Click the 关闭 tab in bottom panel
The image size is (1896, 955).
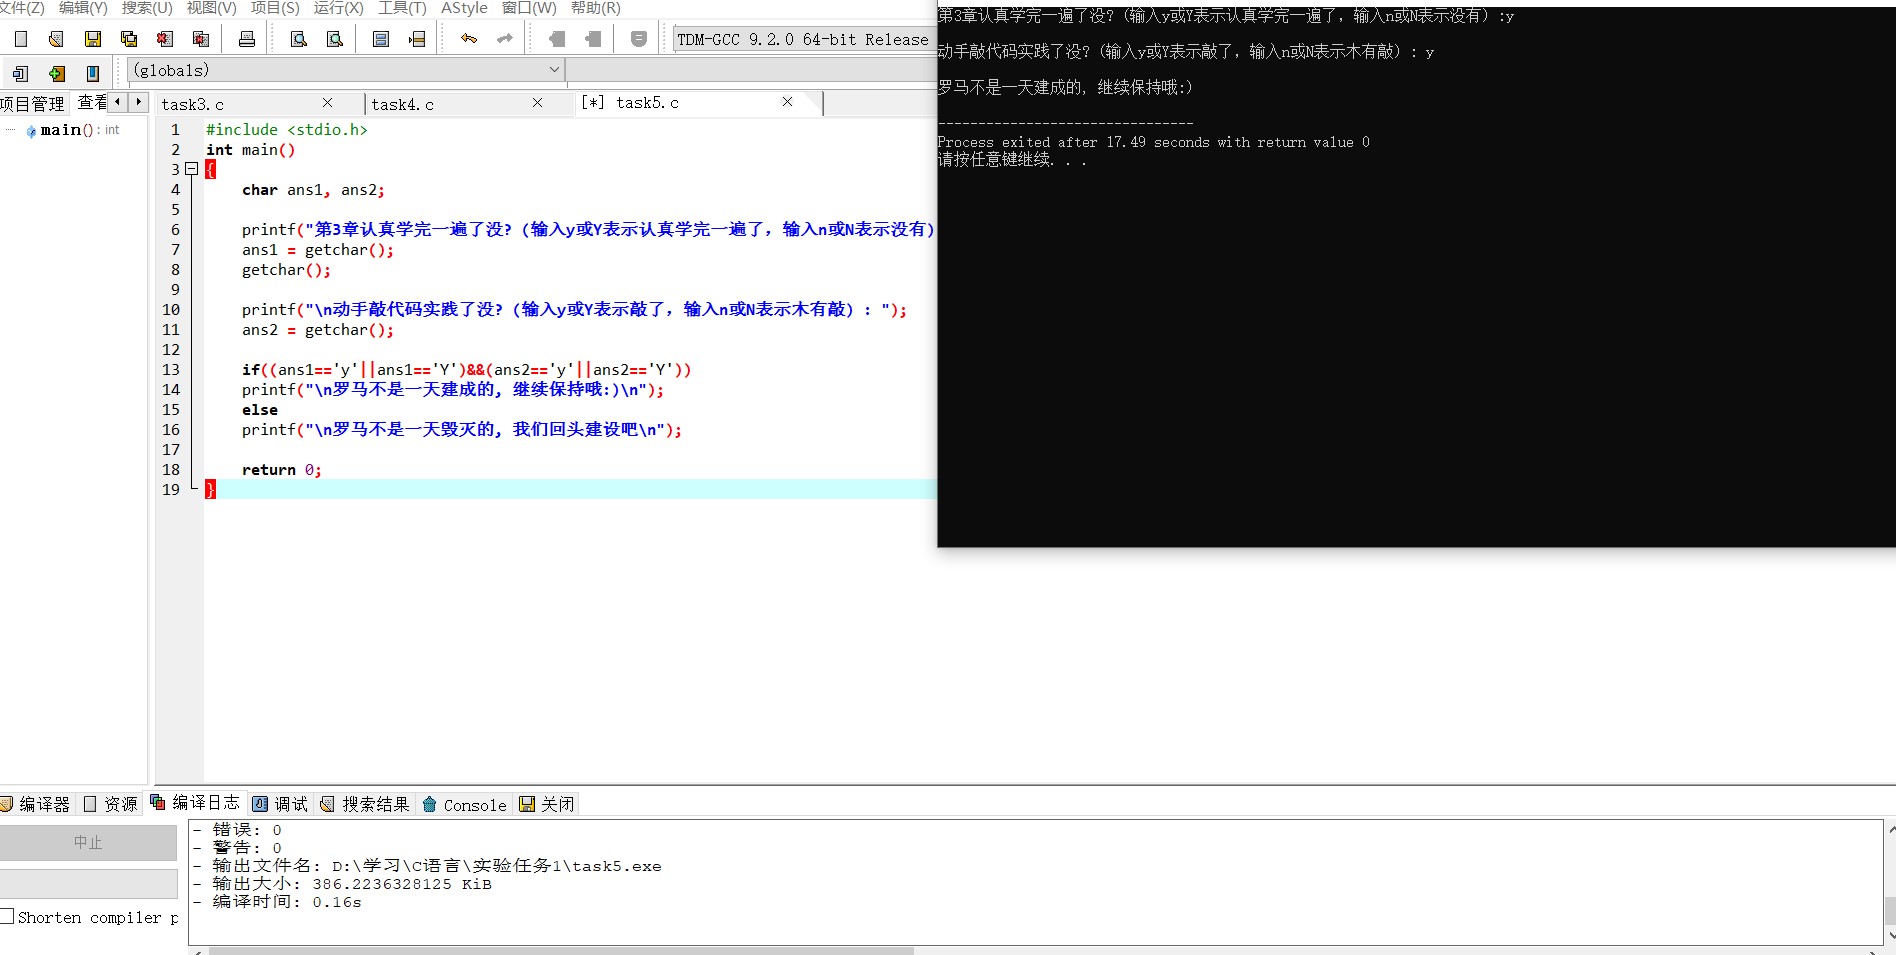(x=547, y=804)
